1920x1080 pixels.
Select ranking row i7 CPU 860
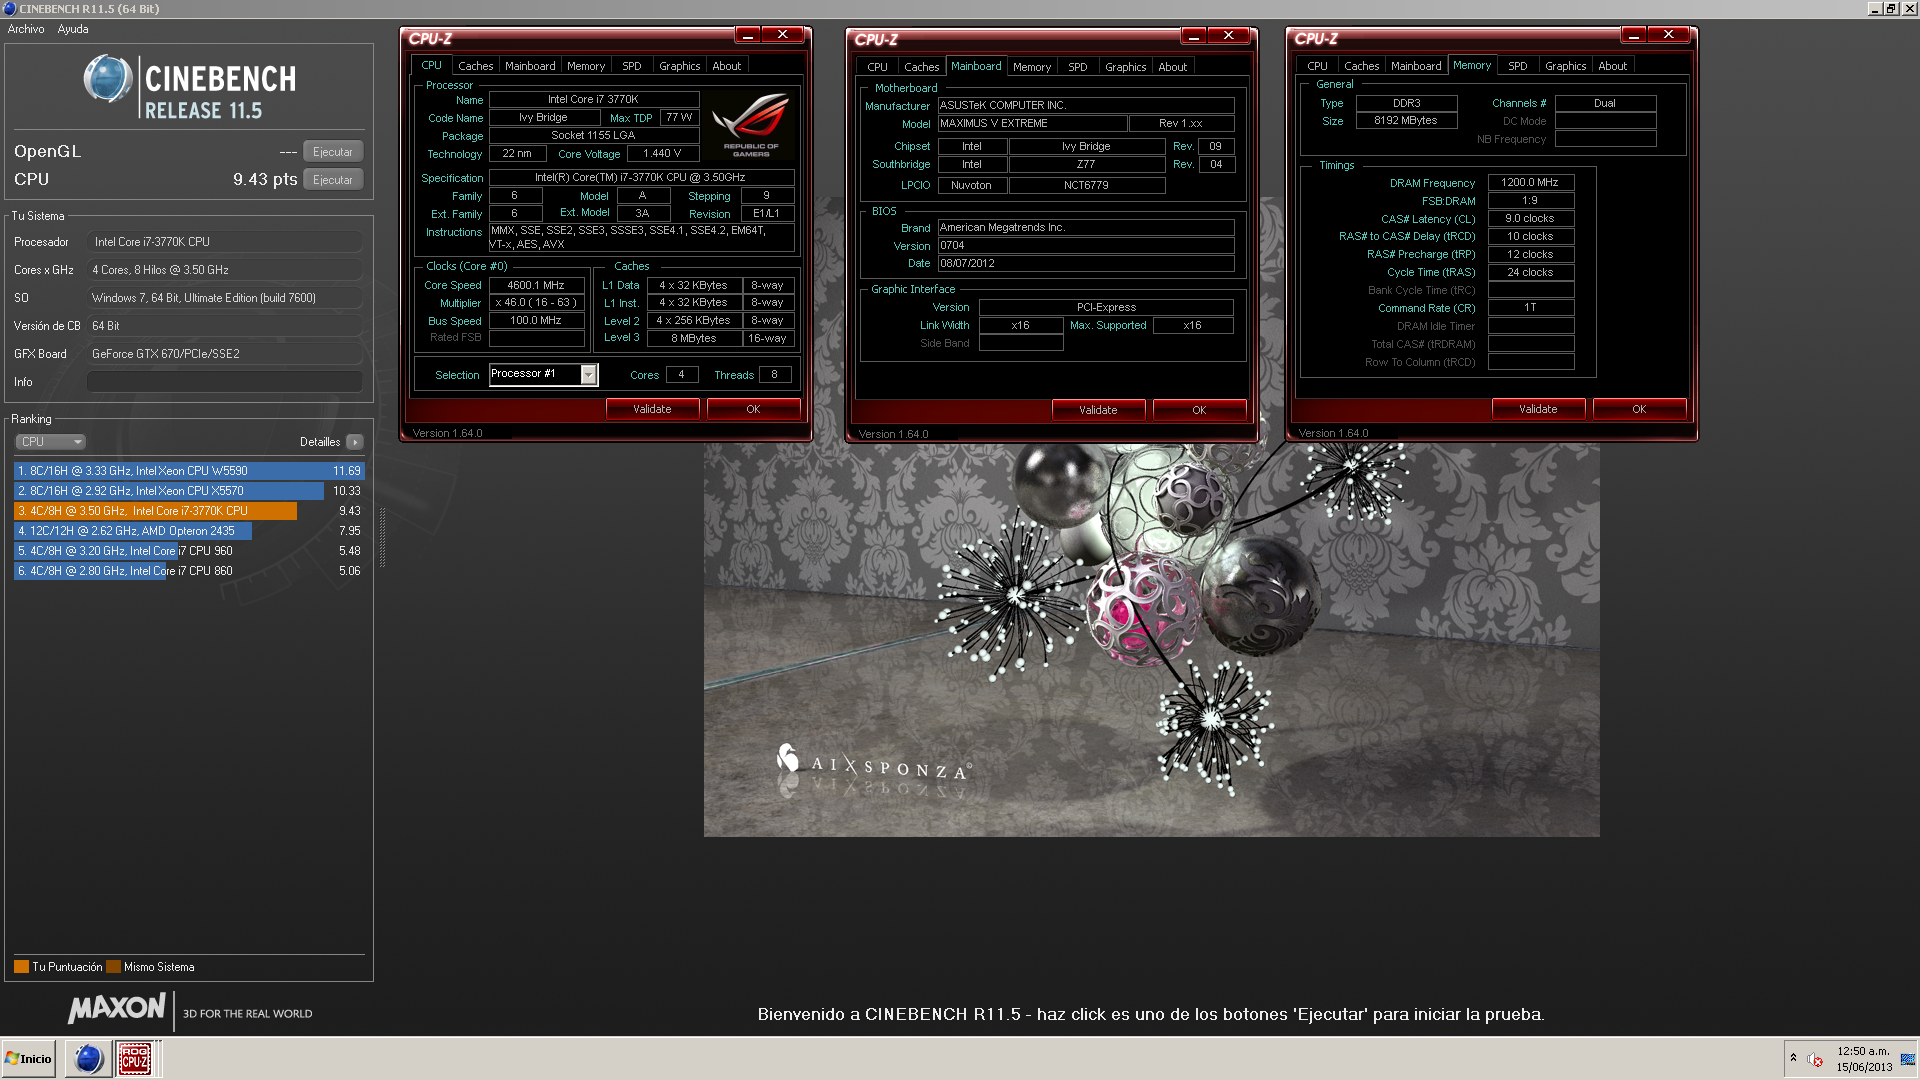coord(189,571)
